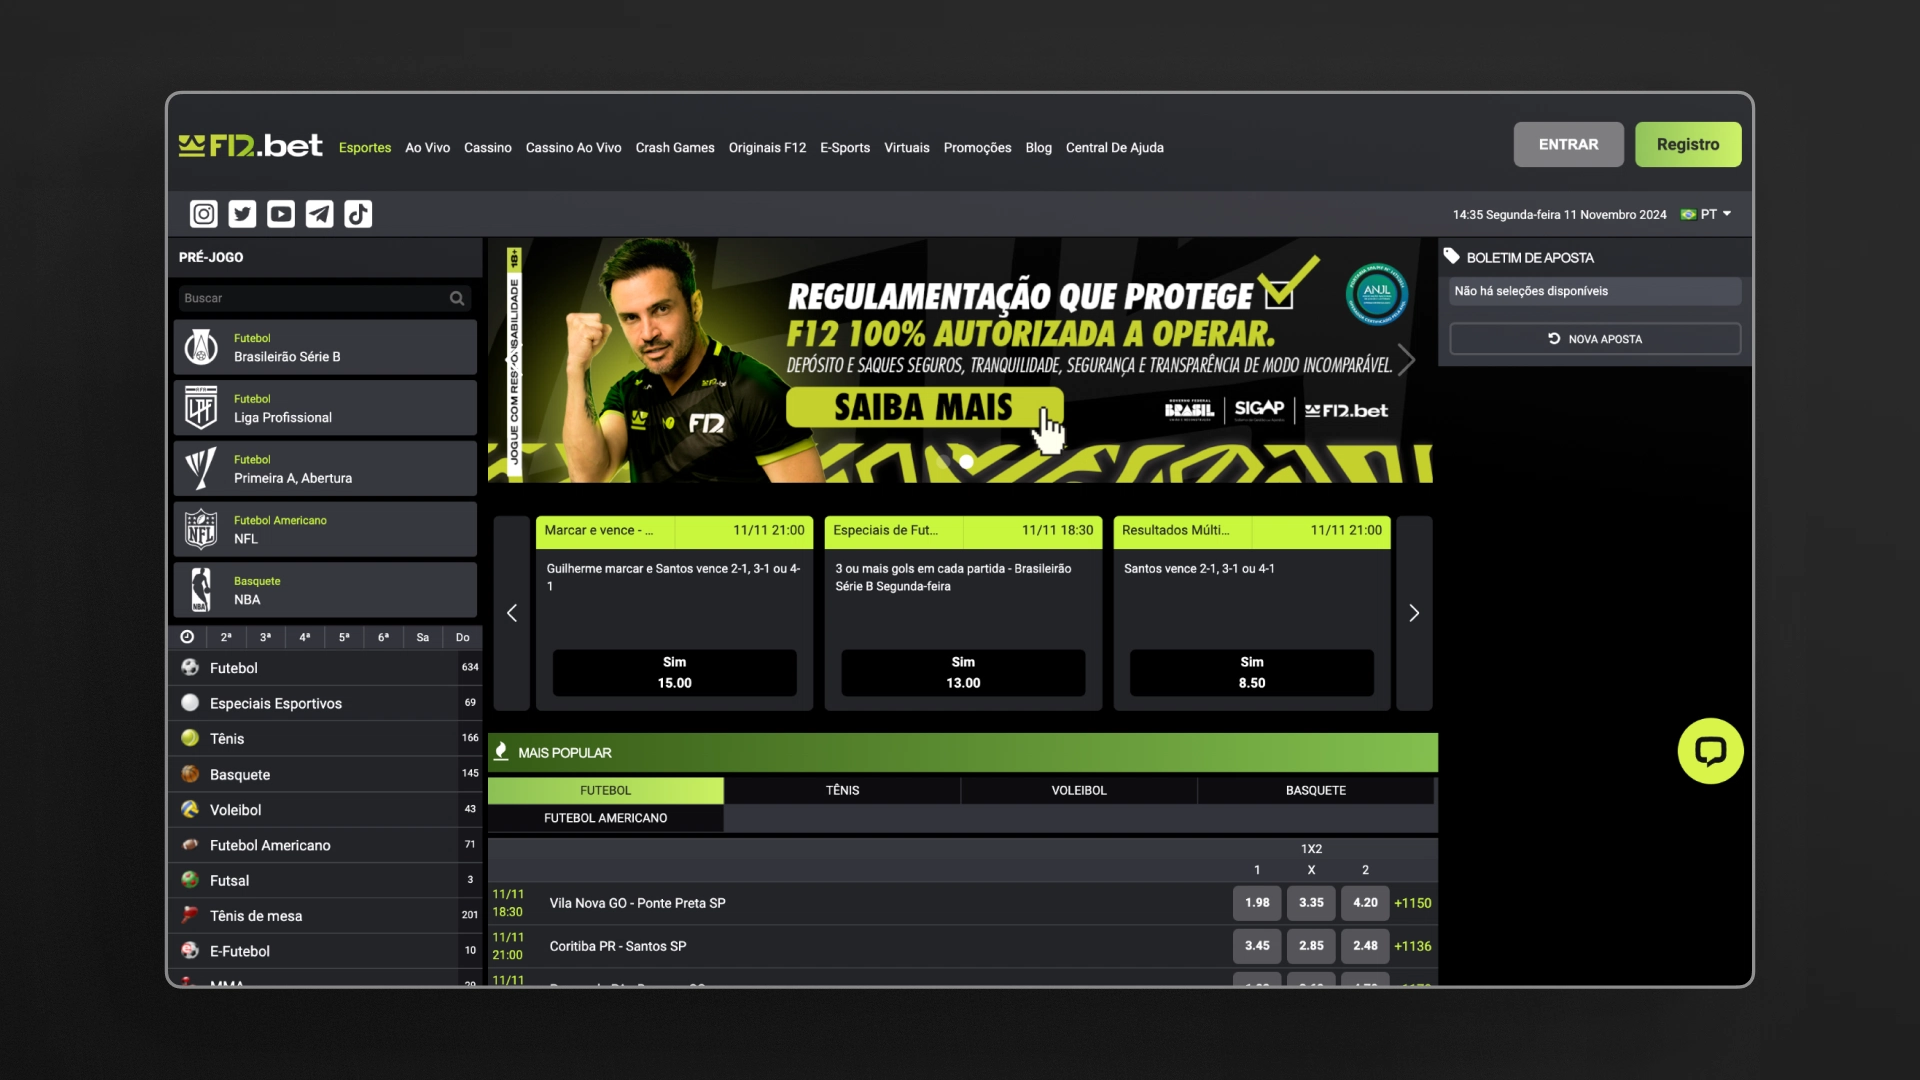Open the E-Sports menu item
The image size is (1920, 1080).
(x=845, y=148)
